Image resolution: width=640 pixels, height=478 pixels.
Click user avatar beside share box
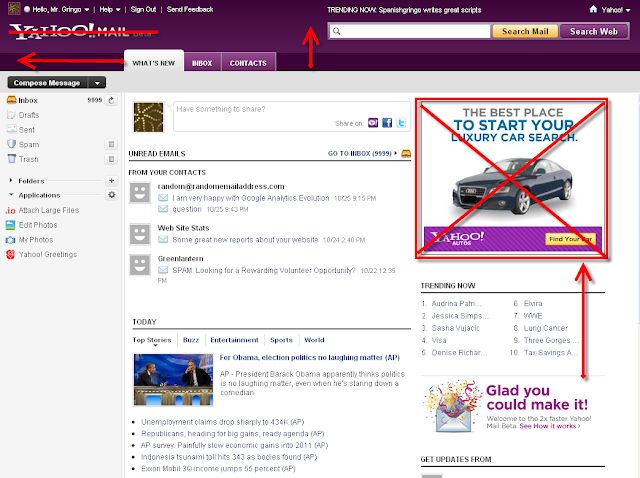148,117
